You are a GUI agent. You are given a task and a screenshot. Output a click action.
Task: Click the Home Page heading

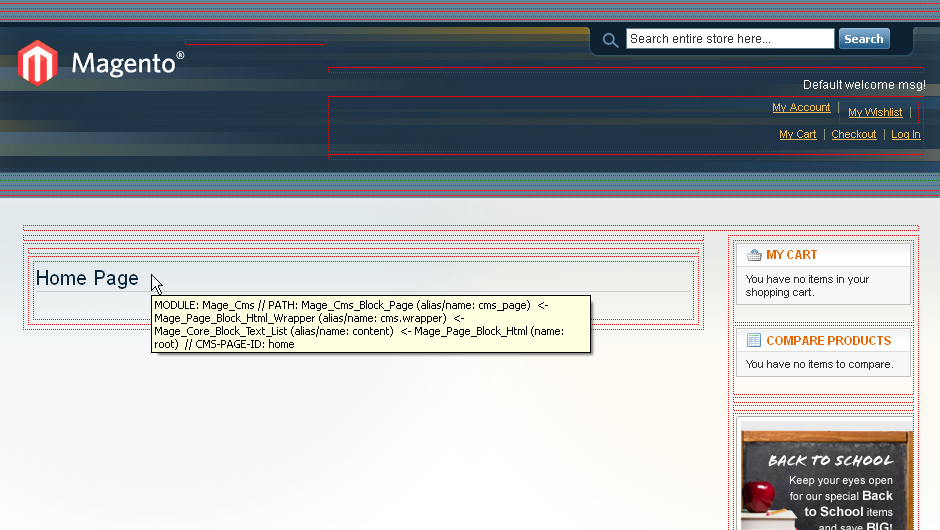point(87,278)
